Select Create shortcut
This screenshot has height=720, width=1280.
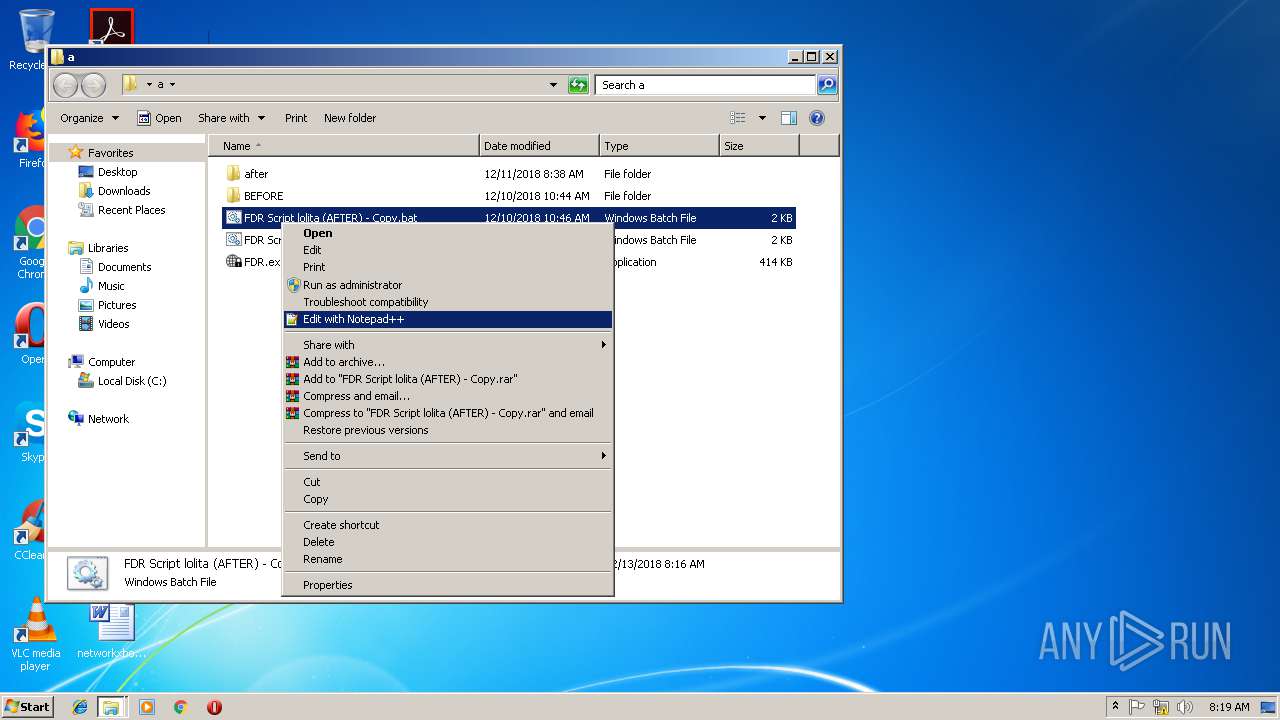point(448,525)
